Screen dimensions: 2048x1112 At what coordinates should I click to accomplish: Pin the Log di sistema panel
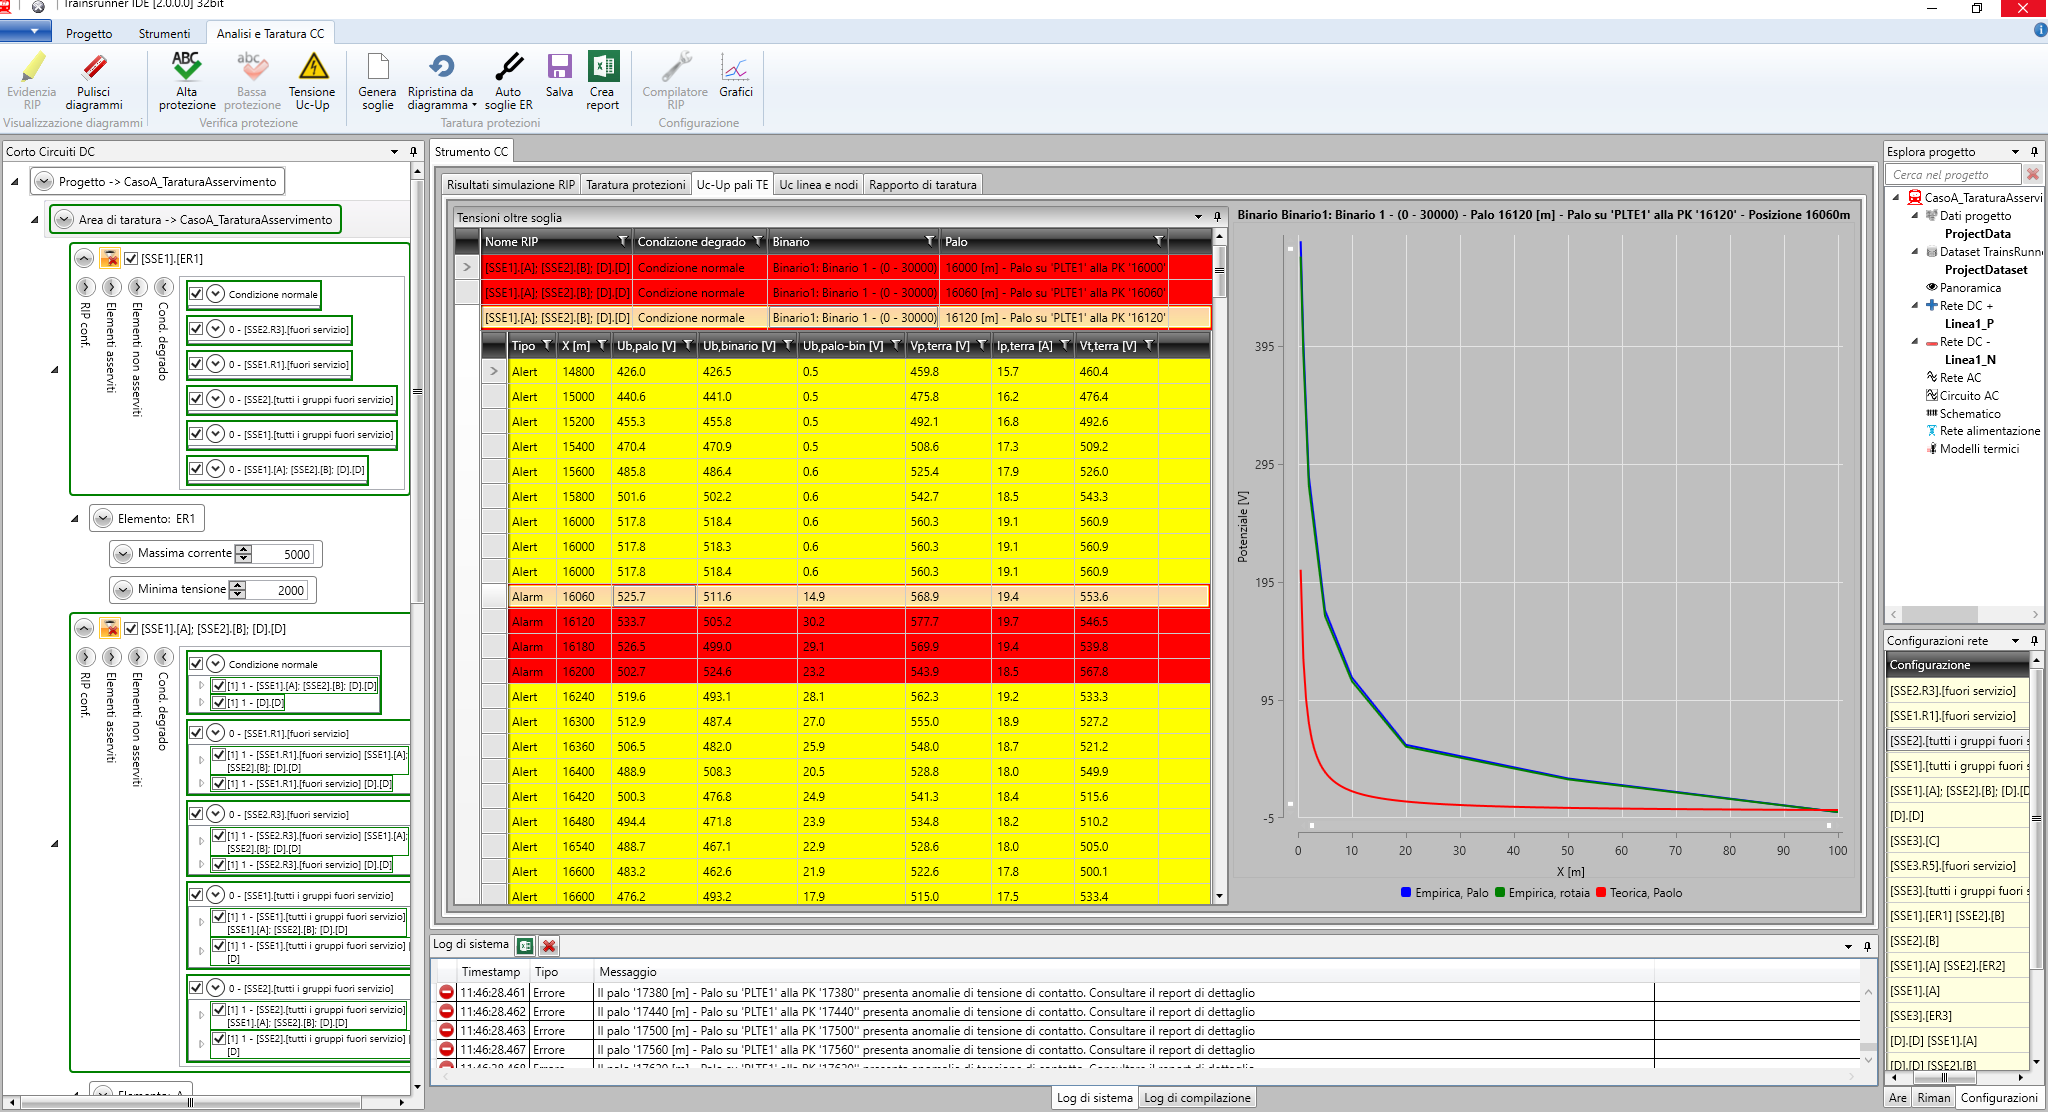pos(1867,945)
